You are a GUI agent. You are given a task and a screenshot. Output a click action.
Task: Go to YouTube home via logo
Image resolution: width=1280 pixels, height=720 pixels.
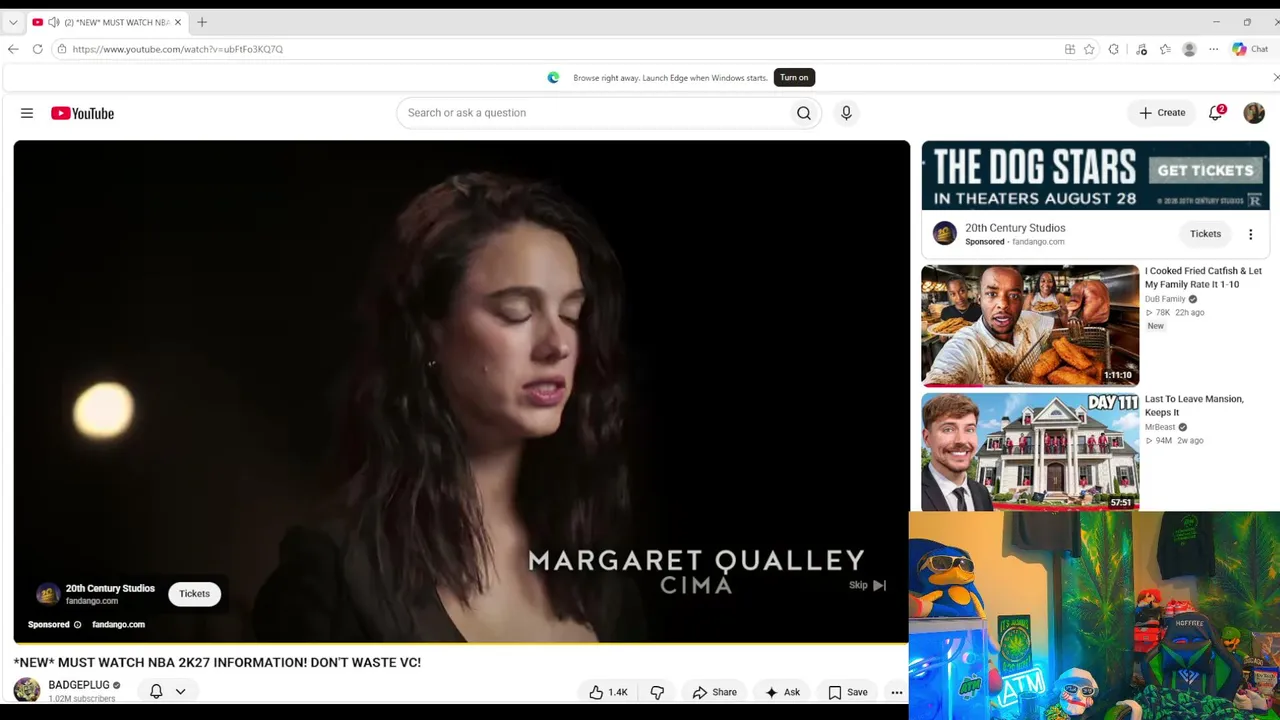pyautogui.click(x=82, y=113)
